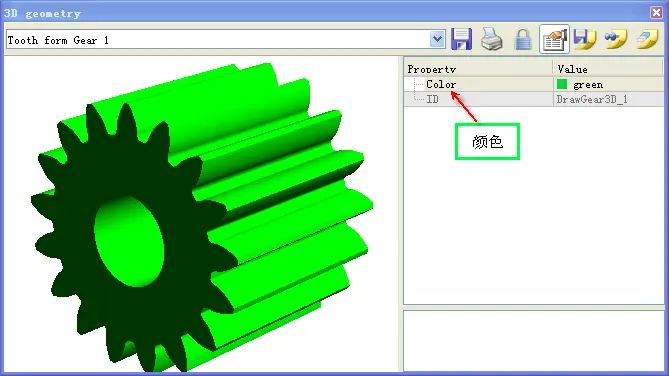Screen dimensions: 669x376
Task: Open the Tooth form Gear 1 dropdown arrow
Action: [437, 40]
